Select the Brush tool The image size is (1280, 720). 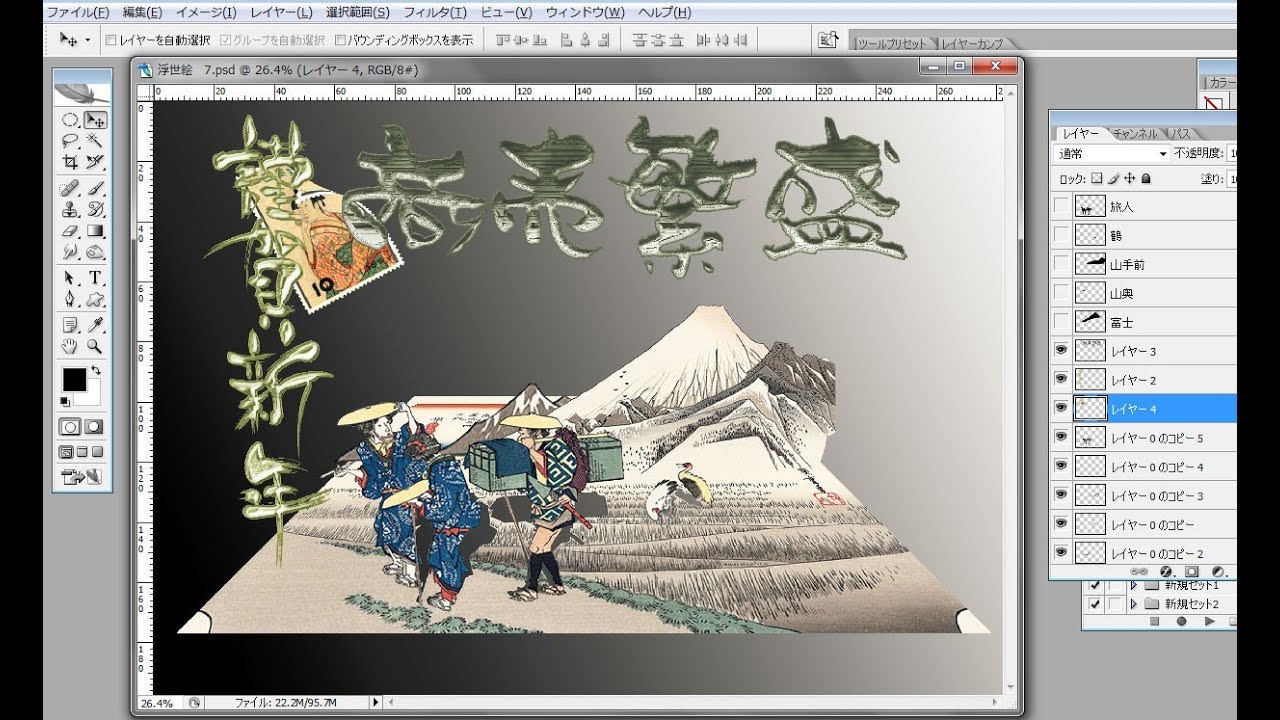click(x=95, y=188)
